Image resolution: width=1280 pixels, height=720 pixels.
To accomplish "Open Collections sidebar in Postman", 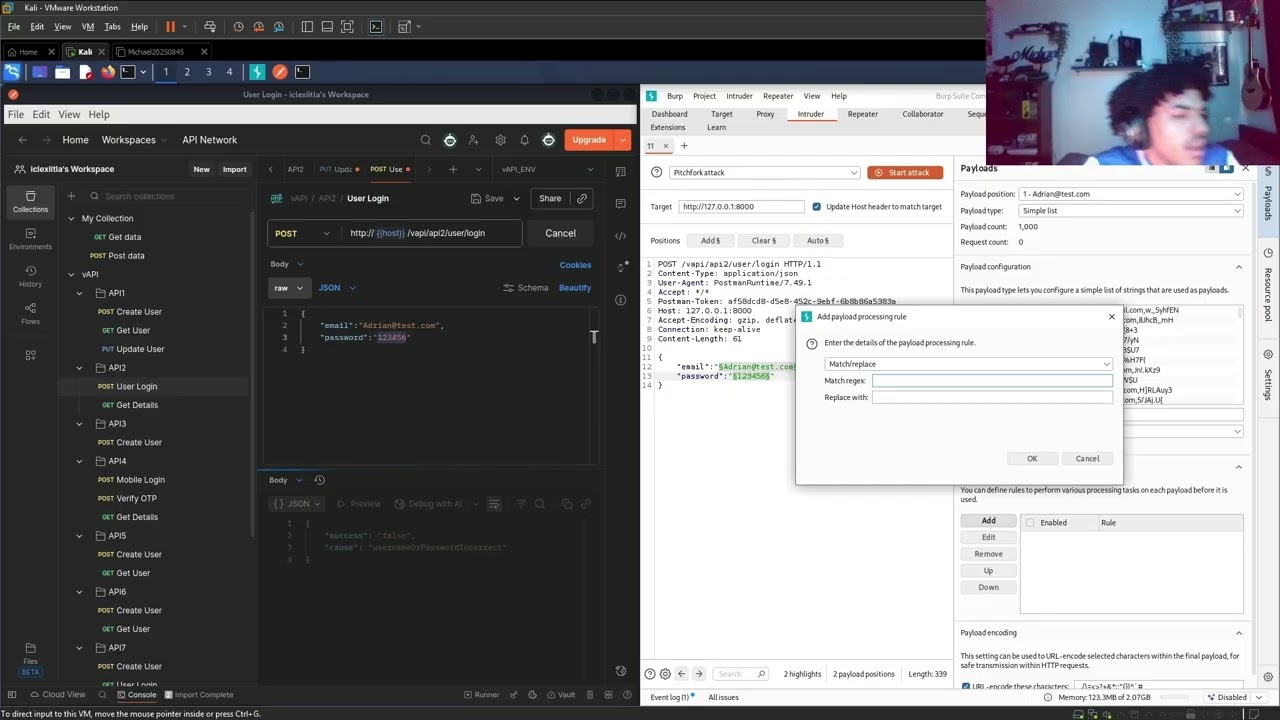I will [30, 201].
